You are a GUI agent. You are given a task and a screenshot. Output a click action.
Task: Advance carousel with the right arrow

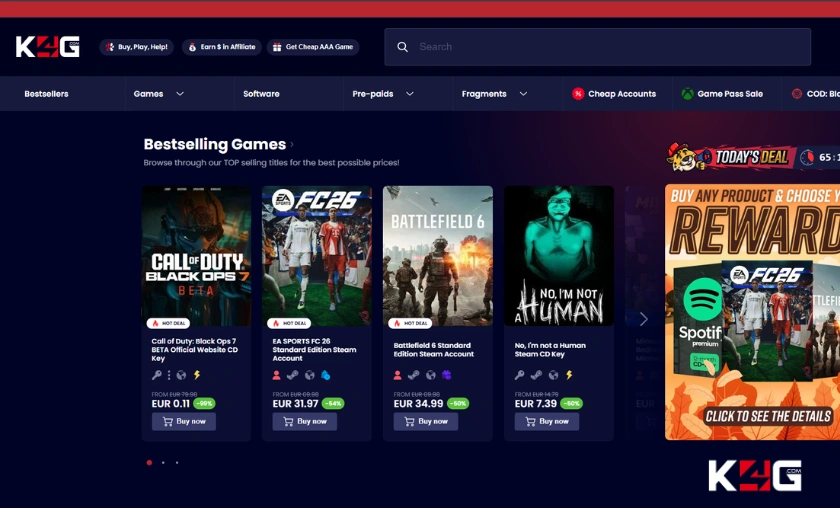(643, 319)
